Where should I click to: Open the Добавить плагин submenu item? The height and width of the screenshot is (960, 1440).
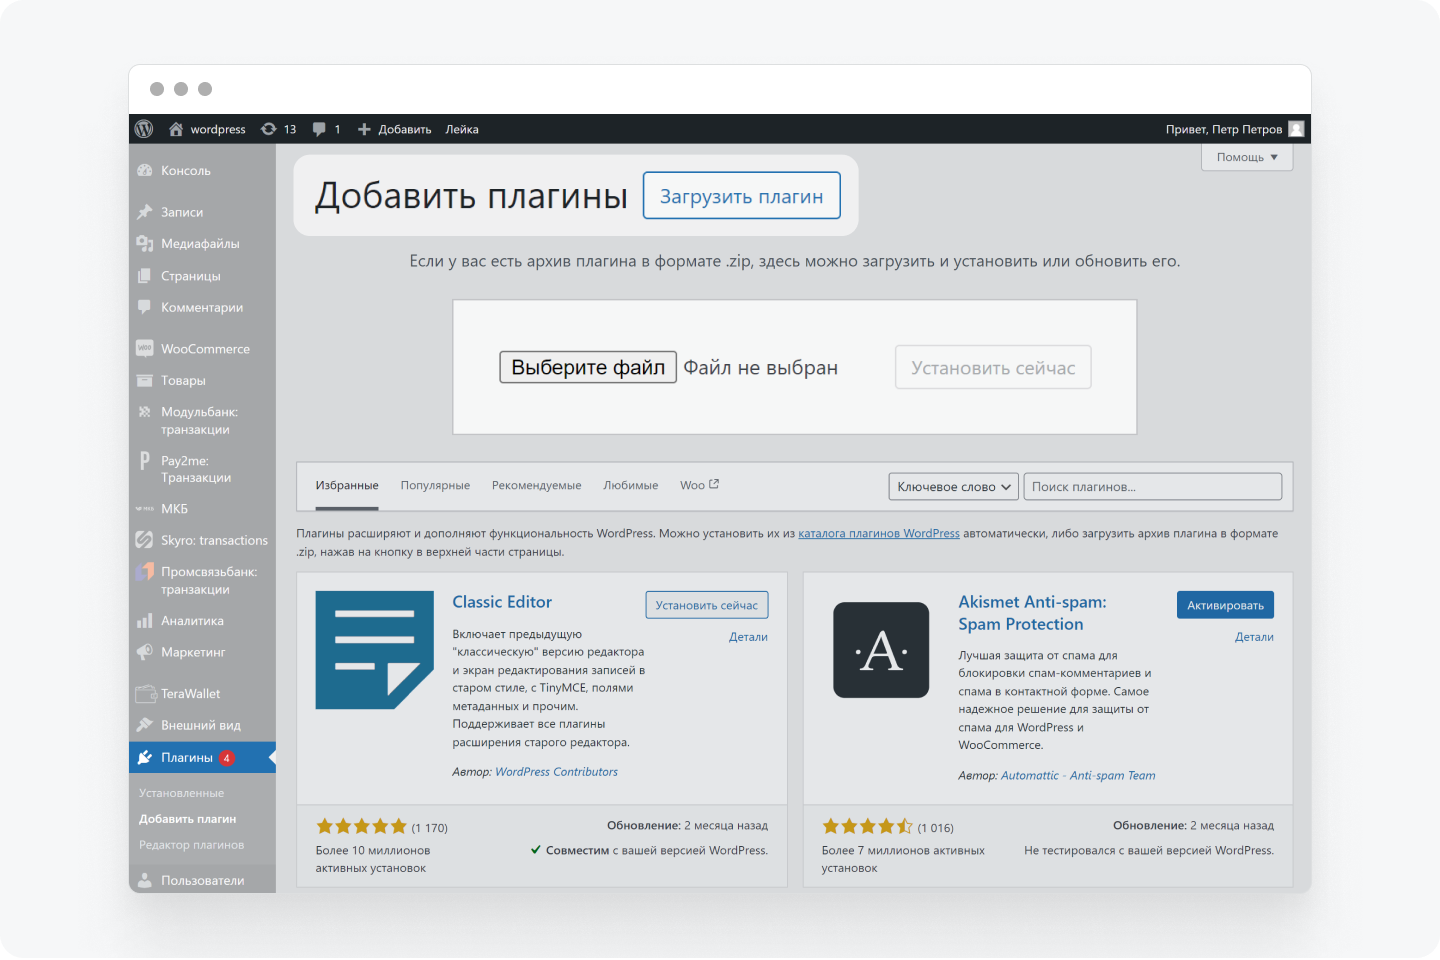tap(188, 819)
